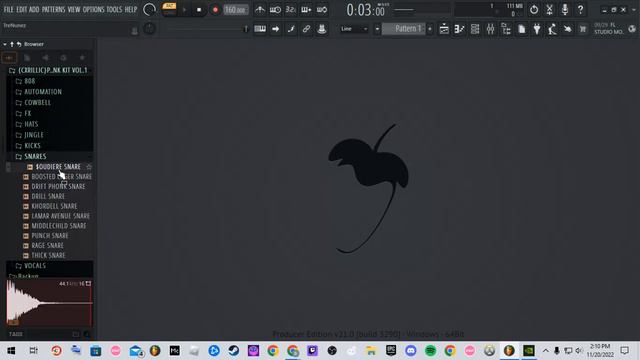Open project info document icon
640x360 pixels.
pyautogui.click(x=522, y=29)
